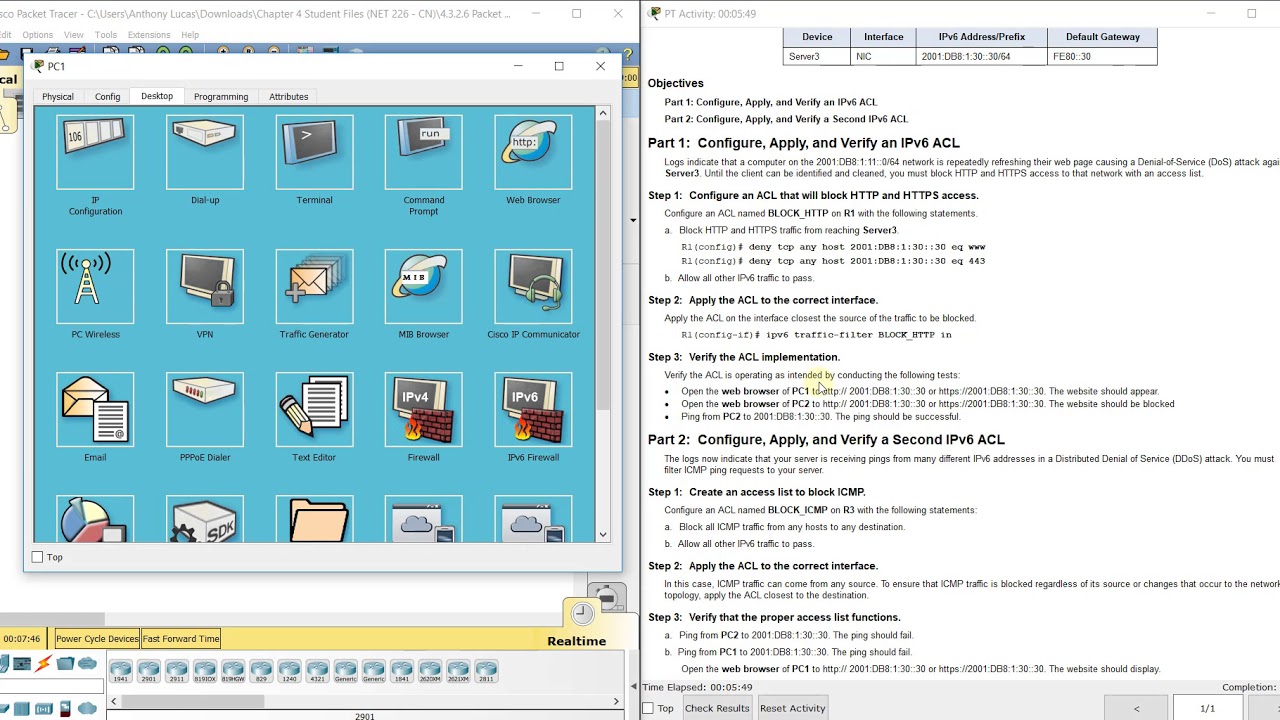Switch to the Physical tab
1280x720 pixels.
click(58, 97)
